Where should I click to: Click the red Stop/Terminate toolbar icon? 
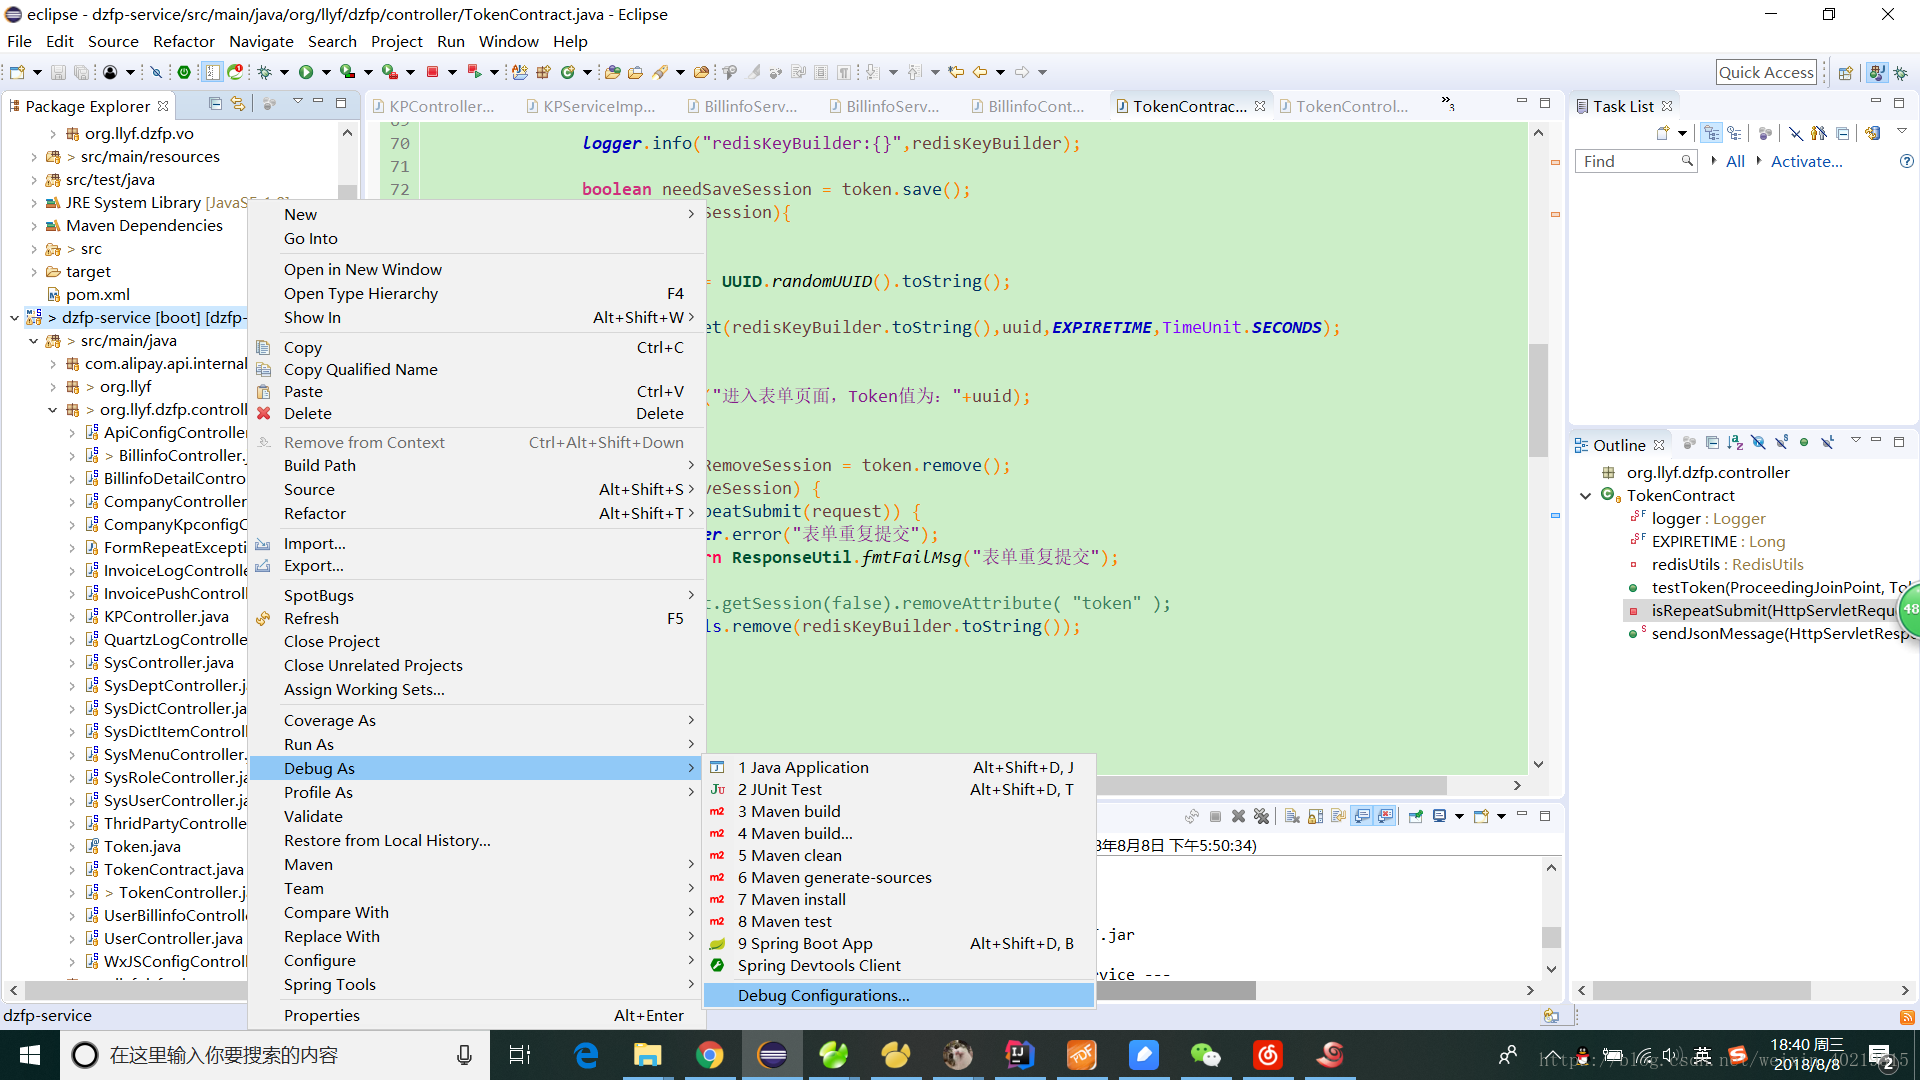433,72
